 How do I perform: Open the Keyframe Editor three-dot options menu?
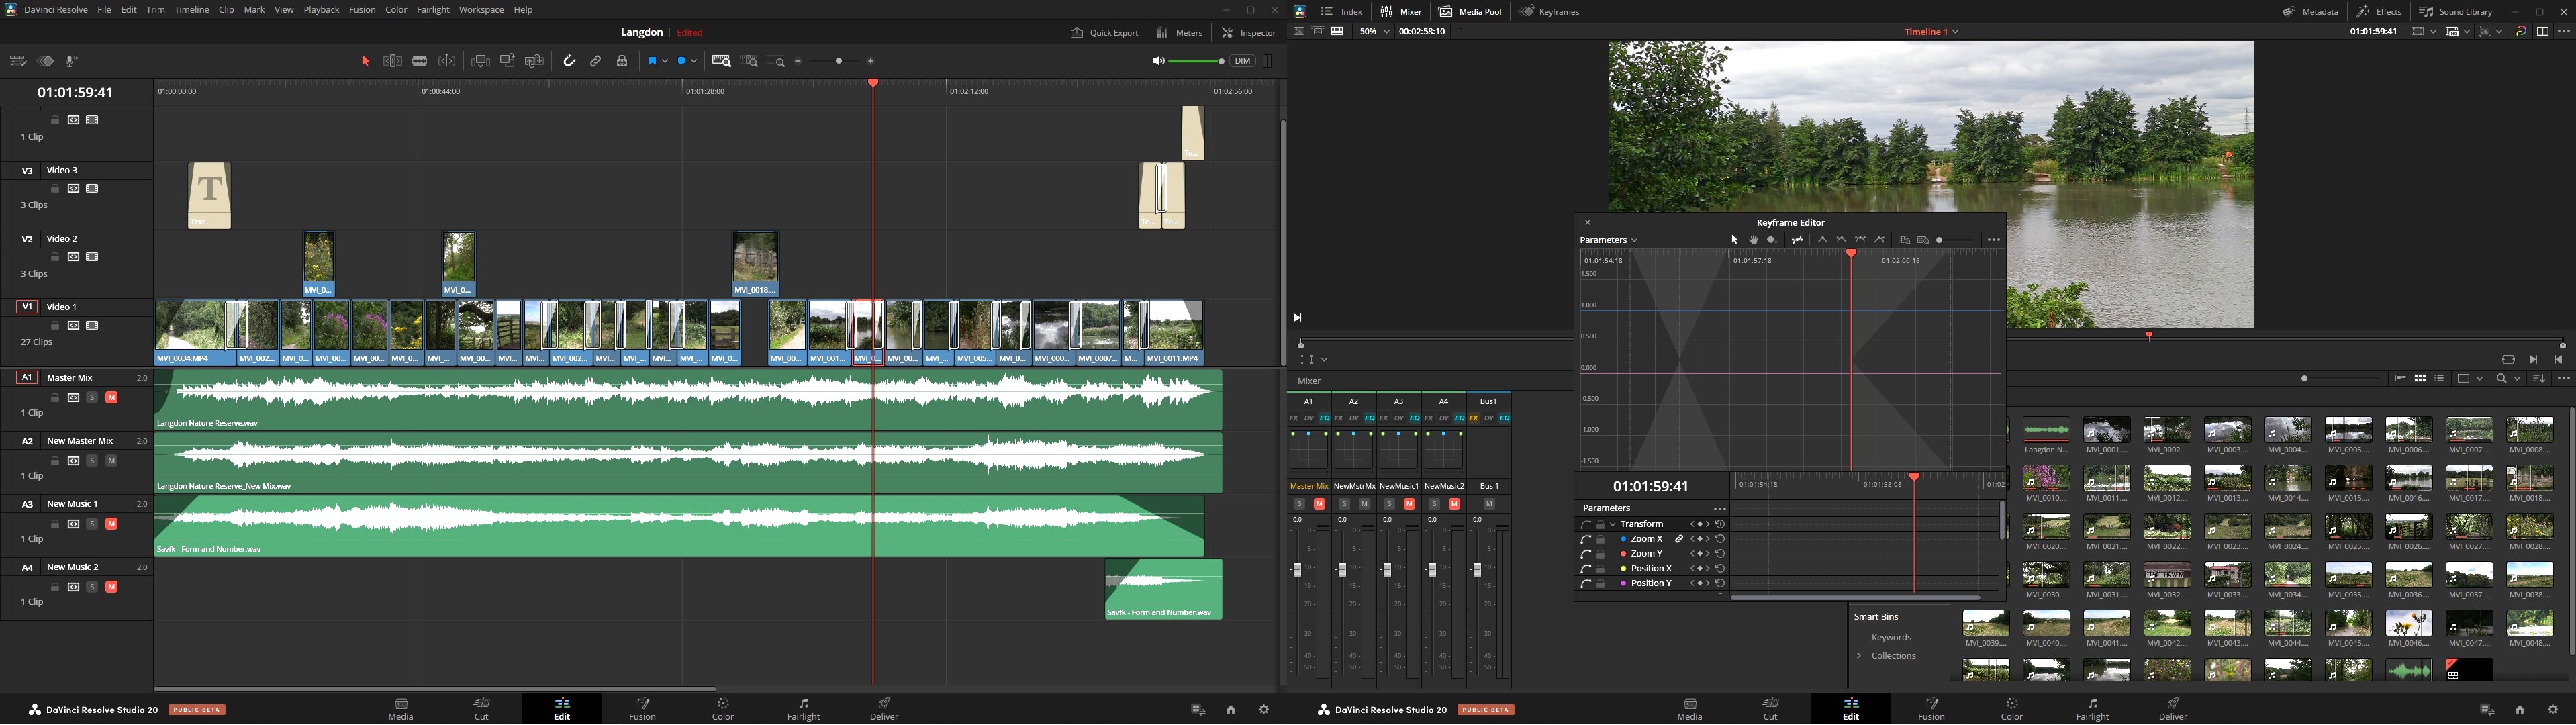click(1993, 240)
